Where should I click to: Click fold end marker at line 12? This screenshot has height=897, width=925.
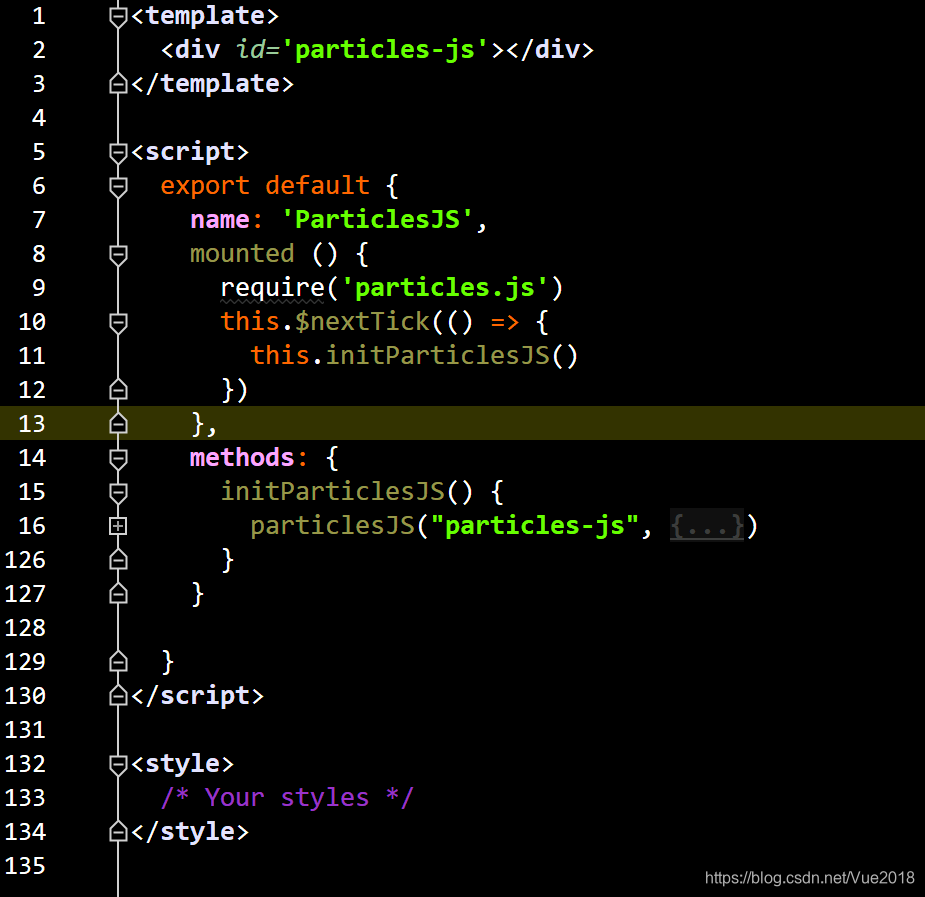point(118,389)
